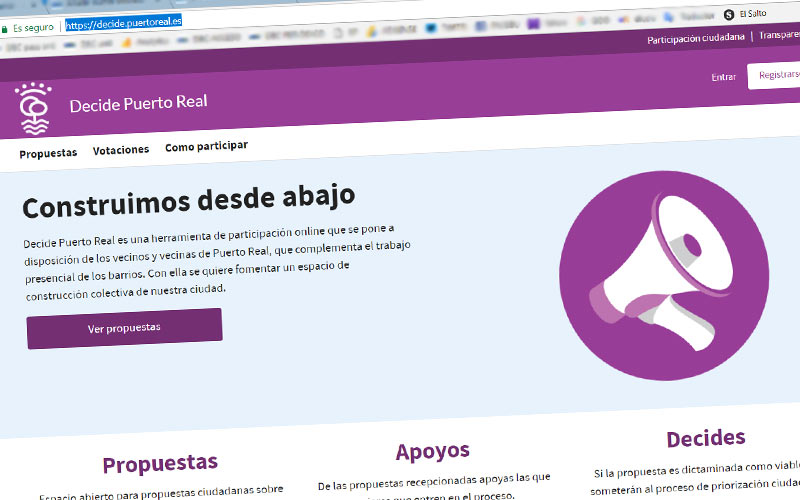Screen dimensions: 800x500
Task: Click the Propuestas section heading
Action: pyautogui.click(x=160, y=464)
